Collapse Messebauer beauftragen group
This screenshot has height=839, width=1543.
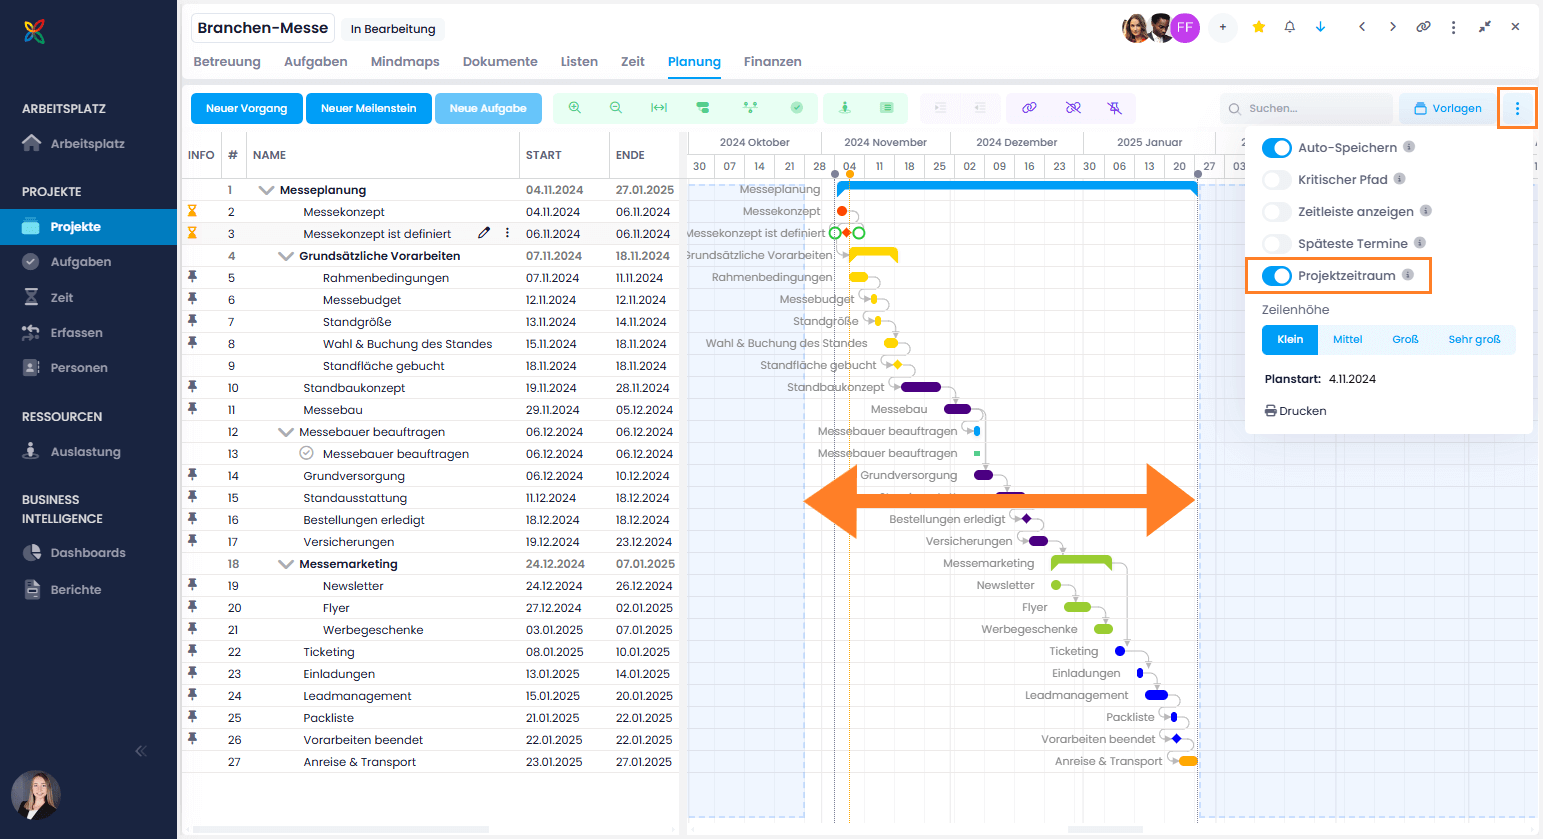point(286,432)
